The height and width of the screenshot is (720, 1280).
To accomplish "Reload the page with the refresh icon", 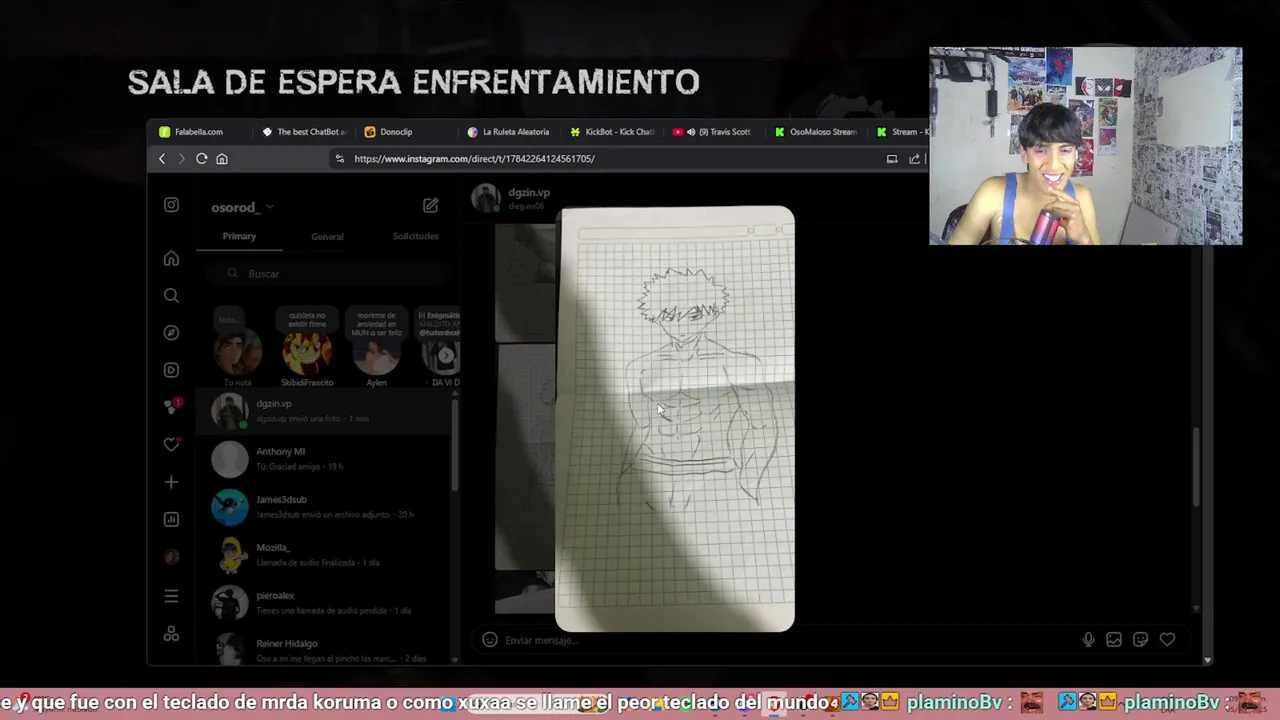I will pos(201,159).
